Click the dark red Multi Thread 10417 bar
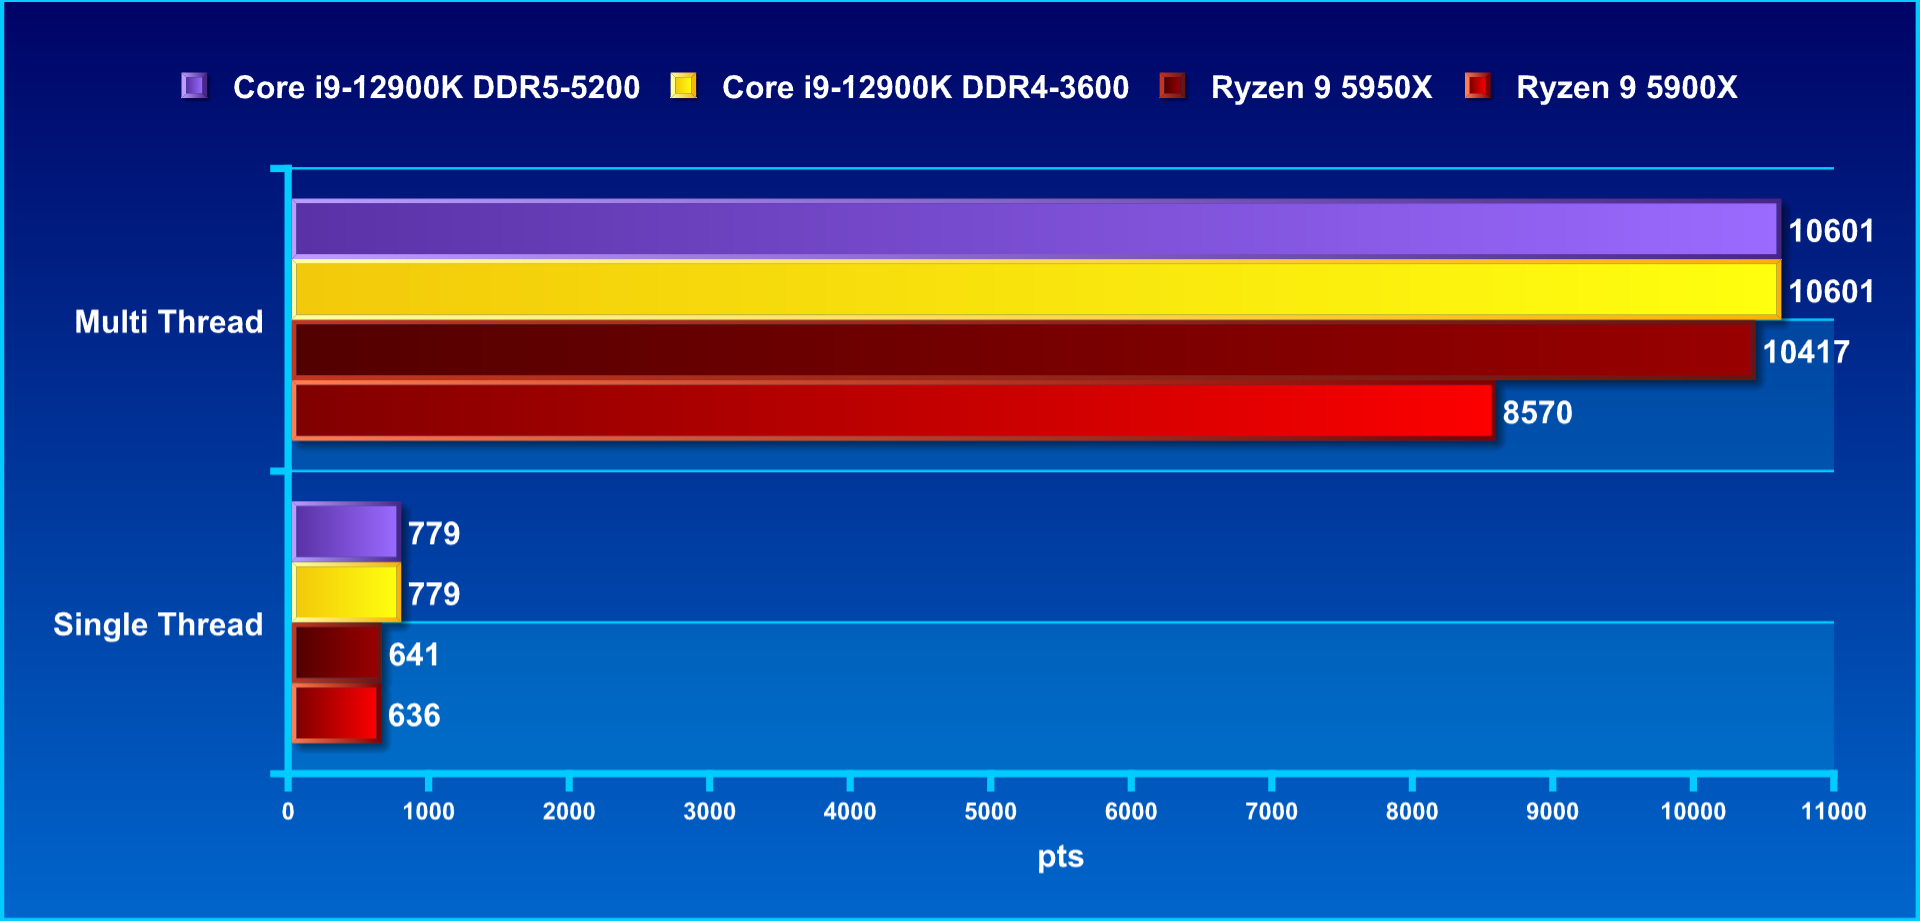This screenshot has height=921, width=1920. pyautogui.click(x=1023, y=350)
